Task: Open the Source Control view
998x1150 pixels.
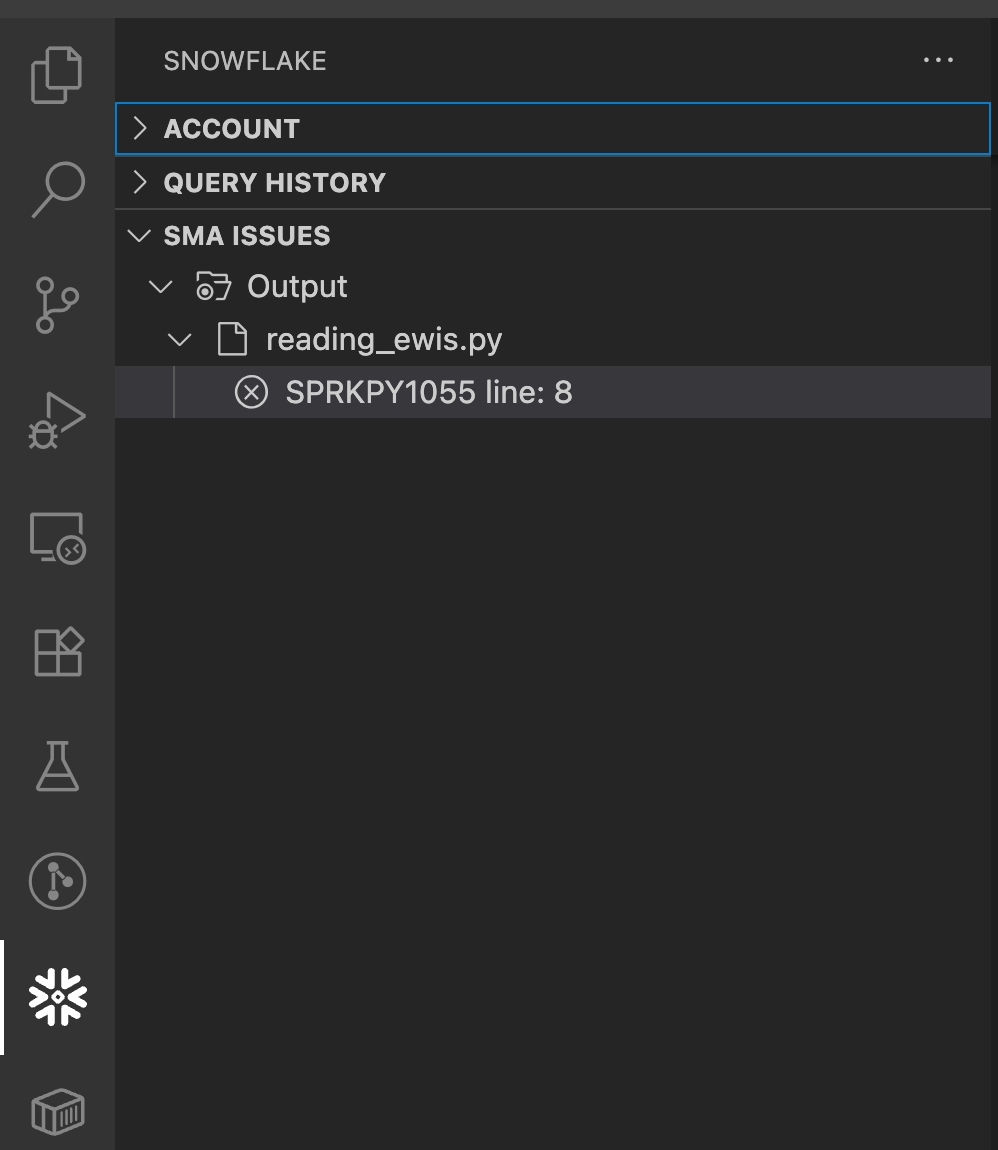Action: point(57,304)
